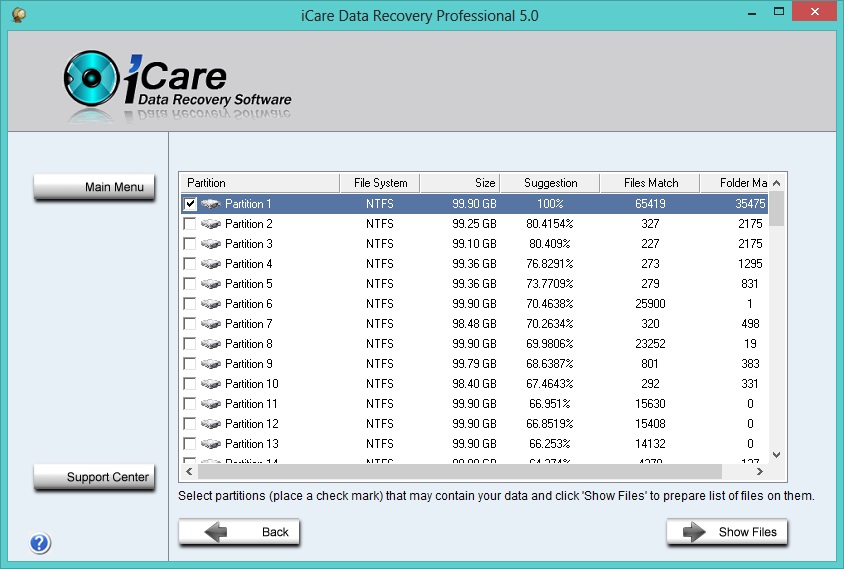Sort by the Partition column header

(x=259, y=183)
